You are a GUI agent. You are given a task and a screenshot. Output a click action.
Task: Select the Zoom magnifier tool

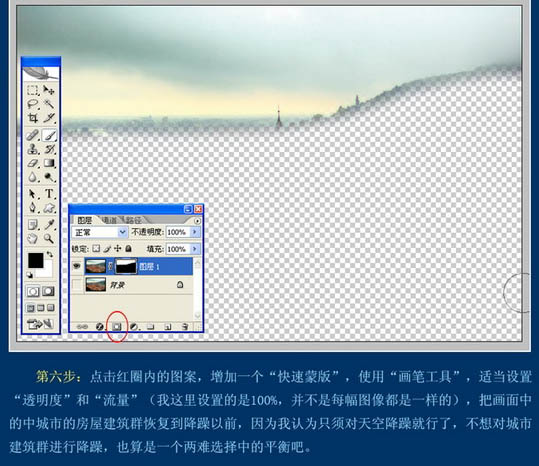point(49,238)
